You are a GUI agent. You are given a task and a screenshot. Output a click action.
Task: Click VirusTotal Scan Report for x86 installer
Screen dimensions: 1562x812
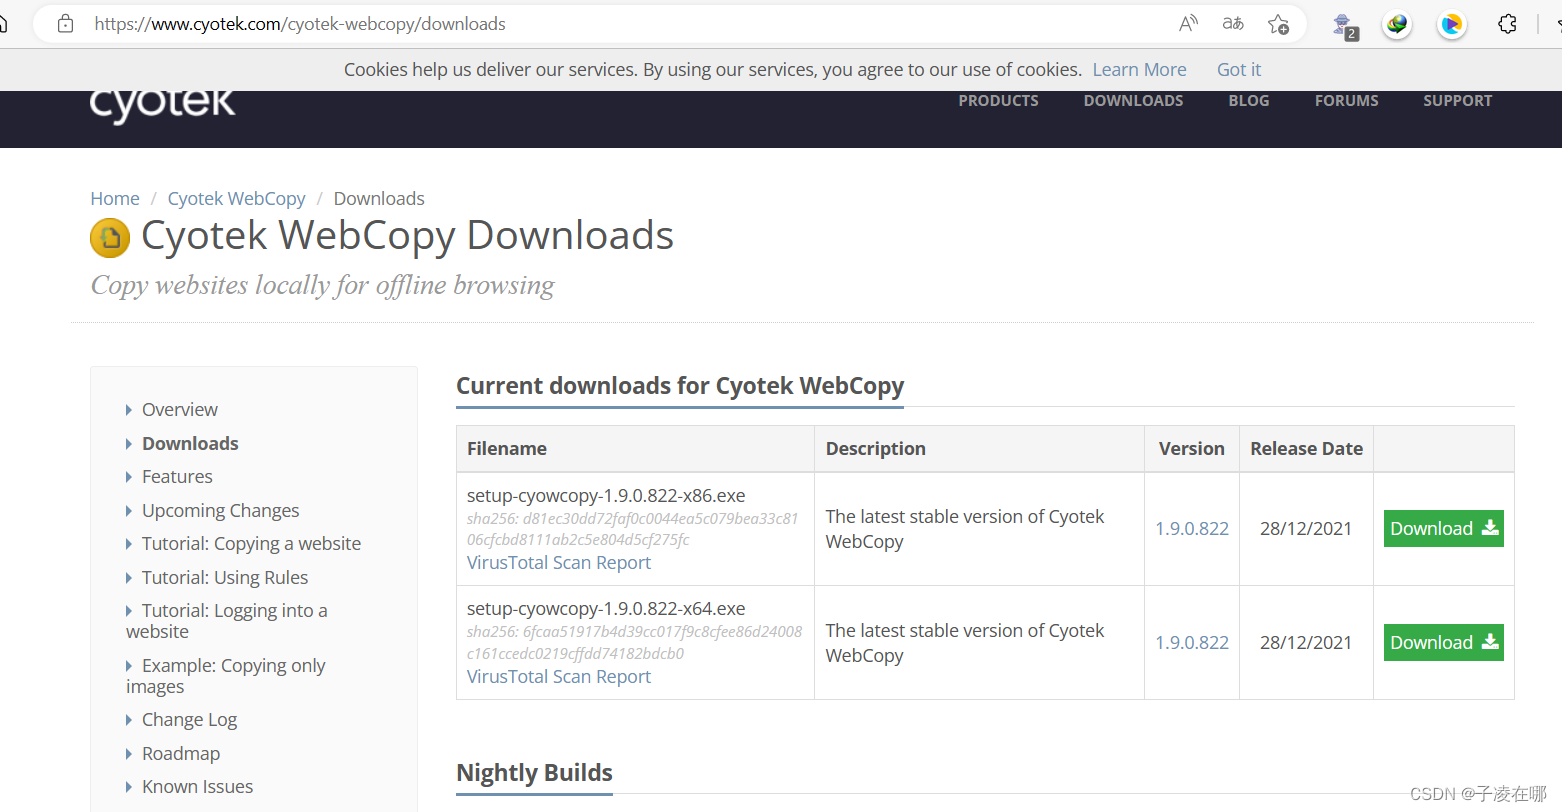pyautogui.click(x=558, y=563)
